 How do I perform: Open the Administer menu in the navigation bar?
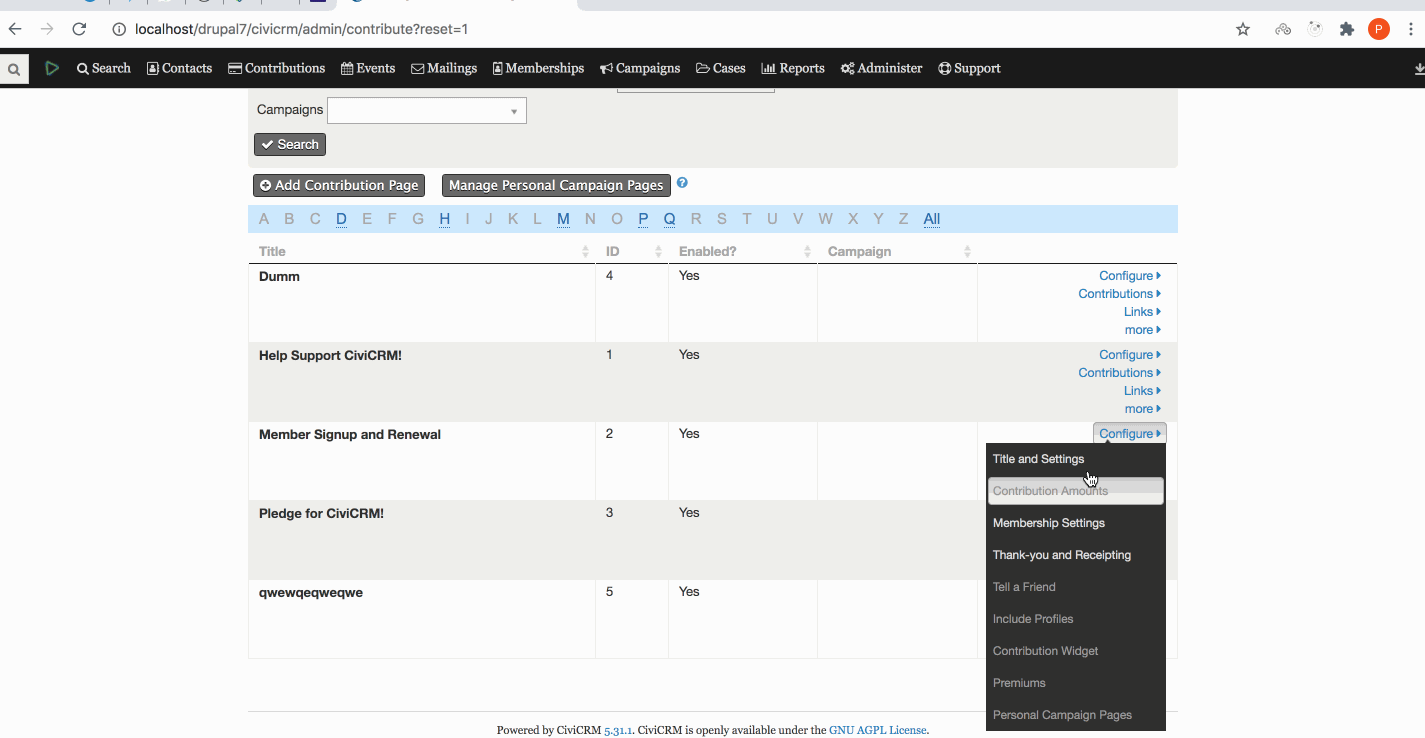coord(881,68)
